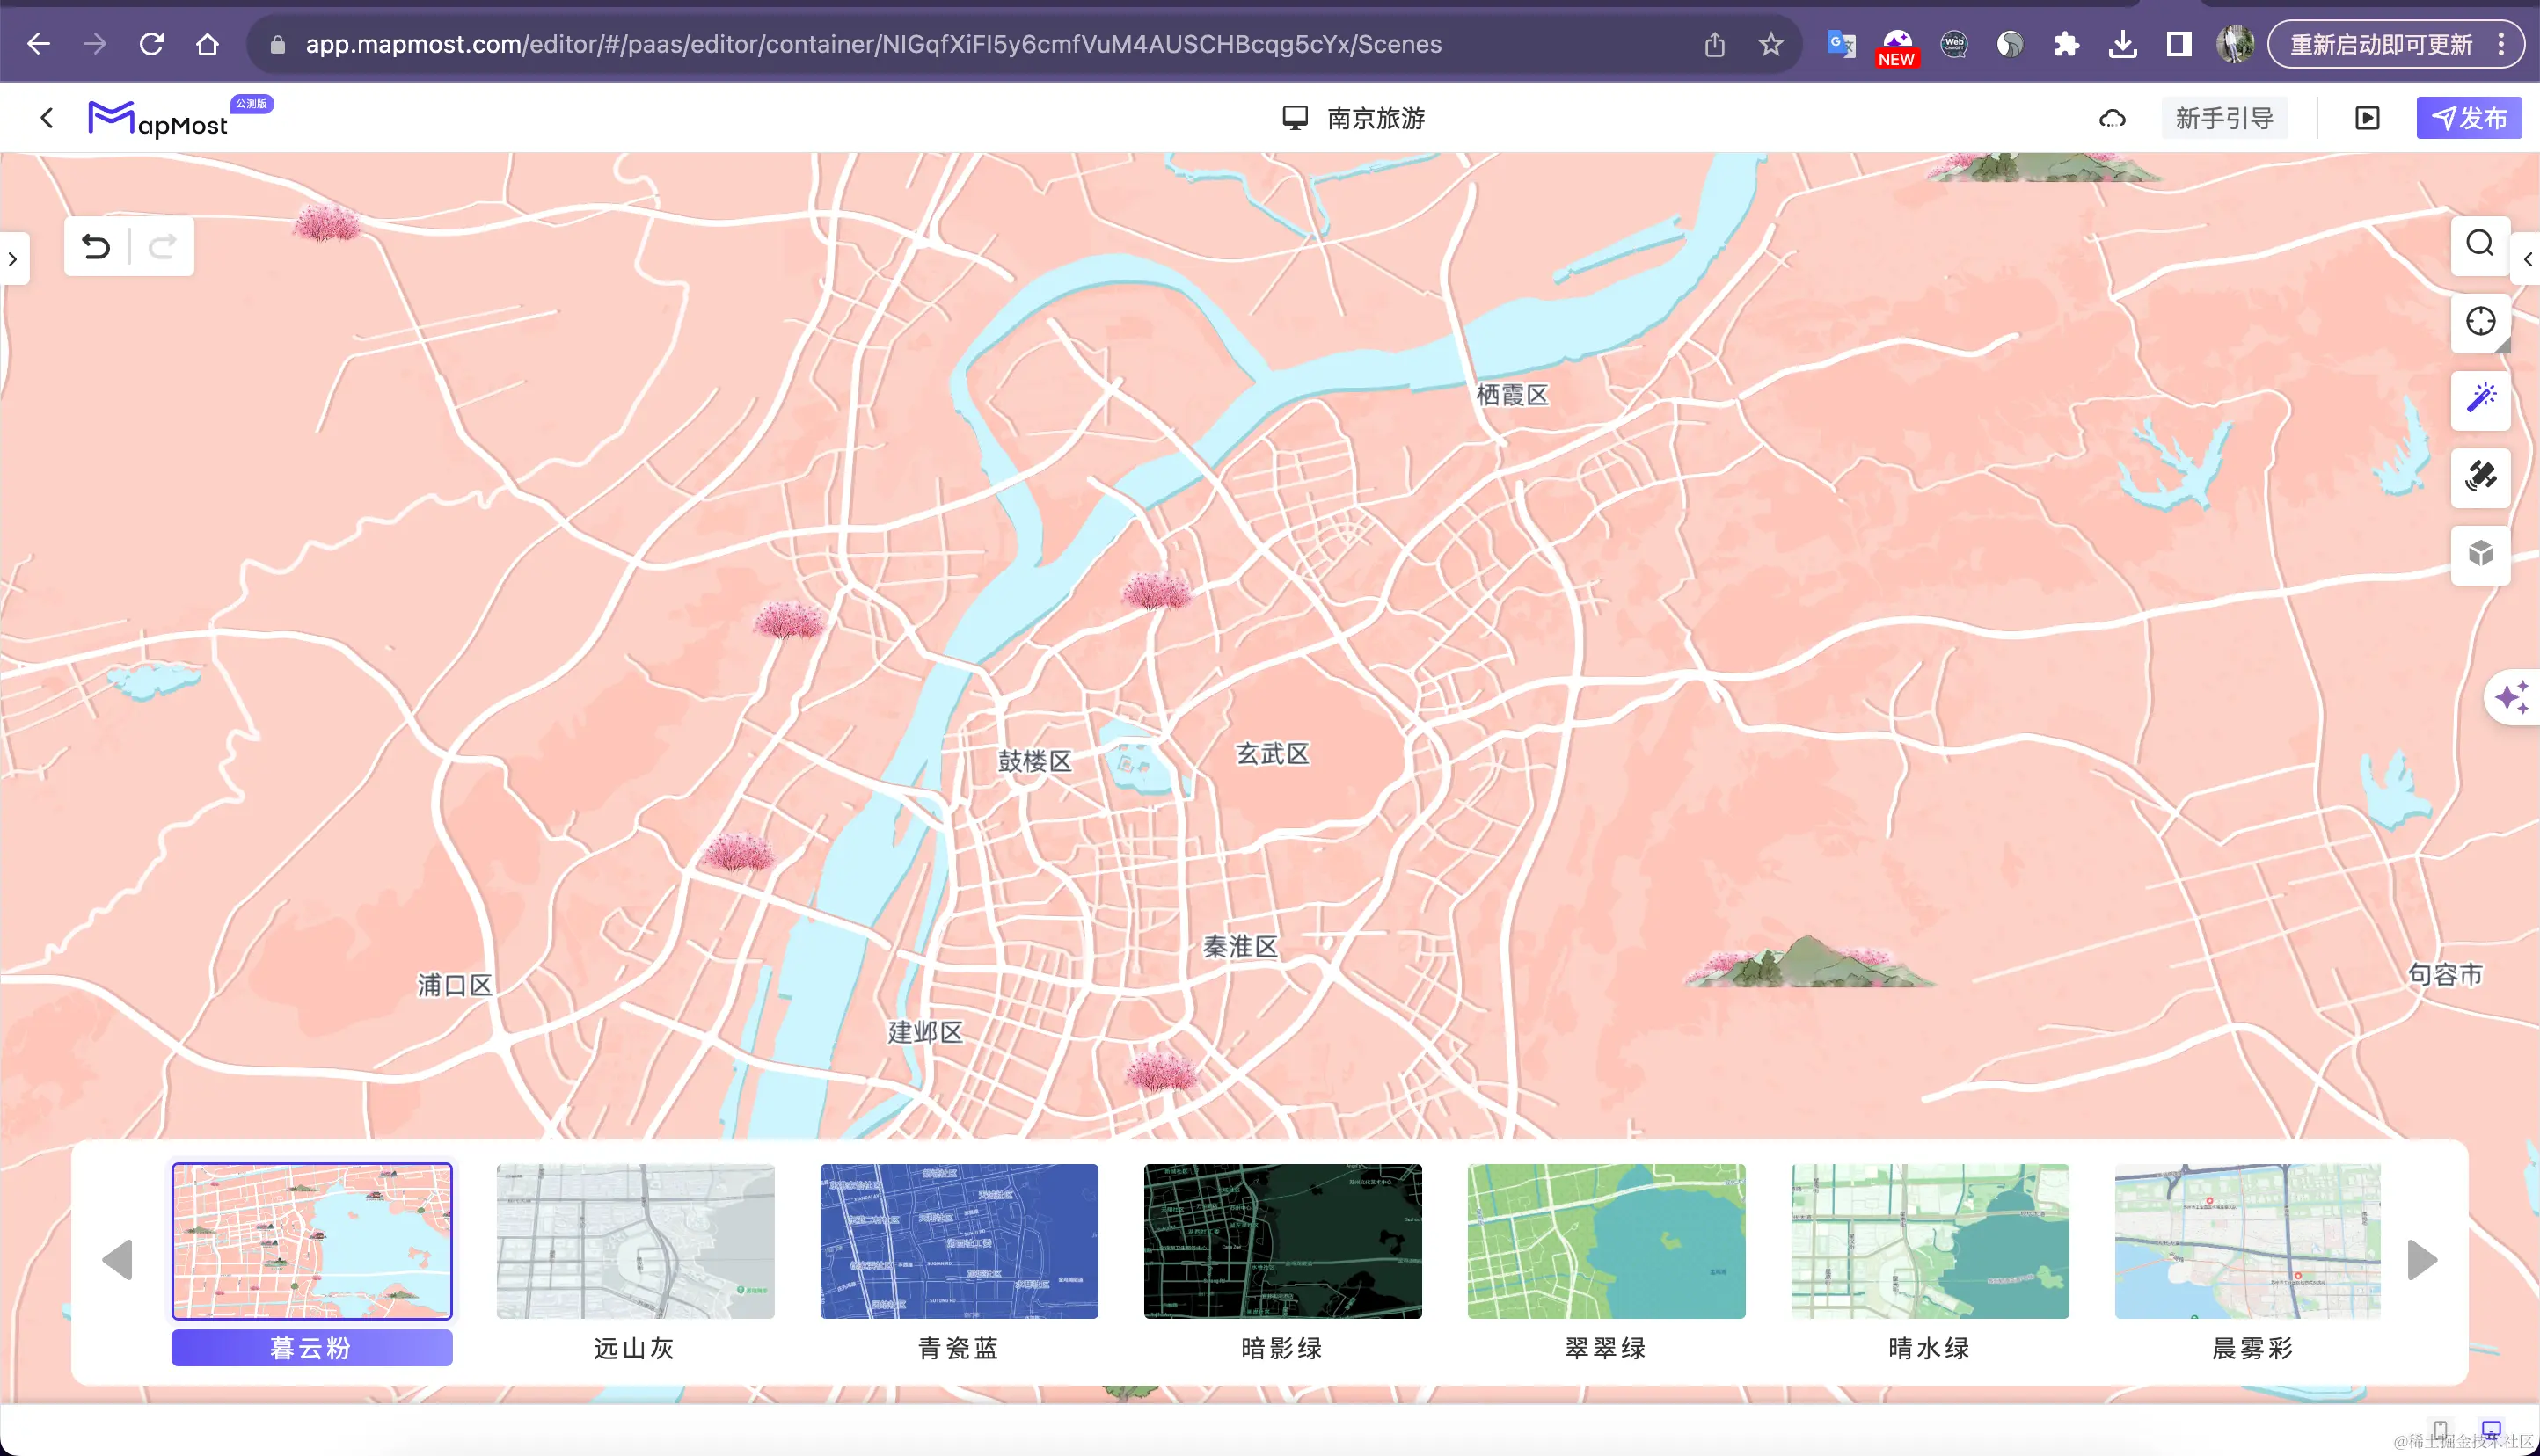Click the cherry blossom marker at top left
Viewport: 2540px width, 1456px height.
pyautogui.click(x=326, y=222)
